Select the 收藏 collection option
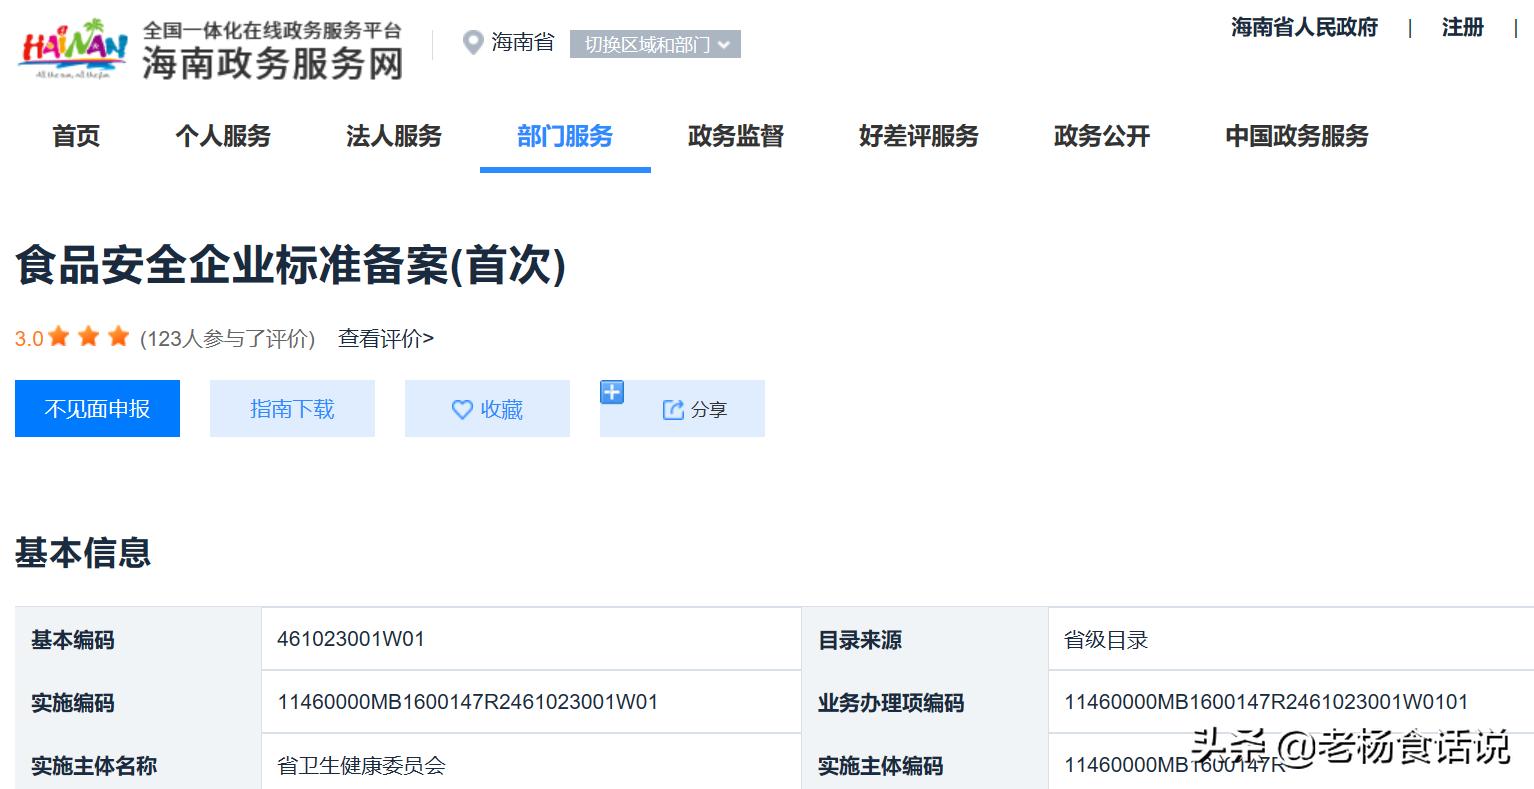 coord(487,408)
